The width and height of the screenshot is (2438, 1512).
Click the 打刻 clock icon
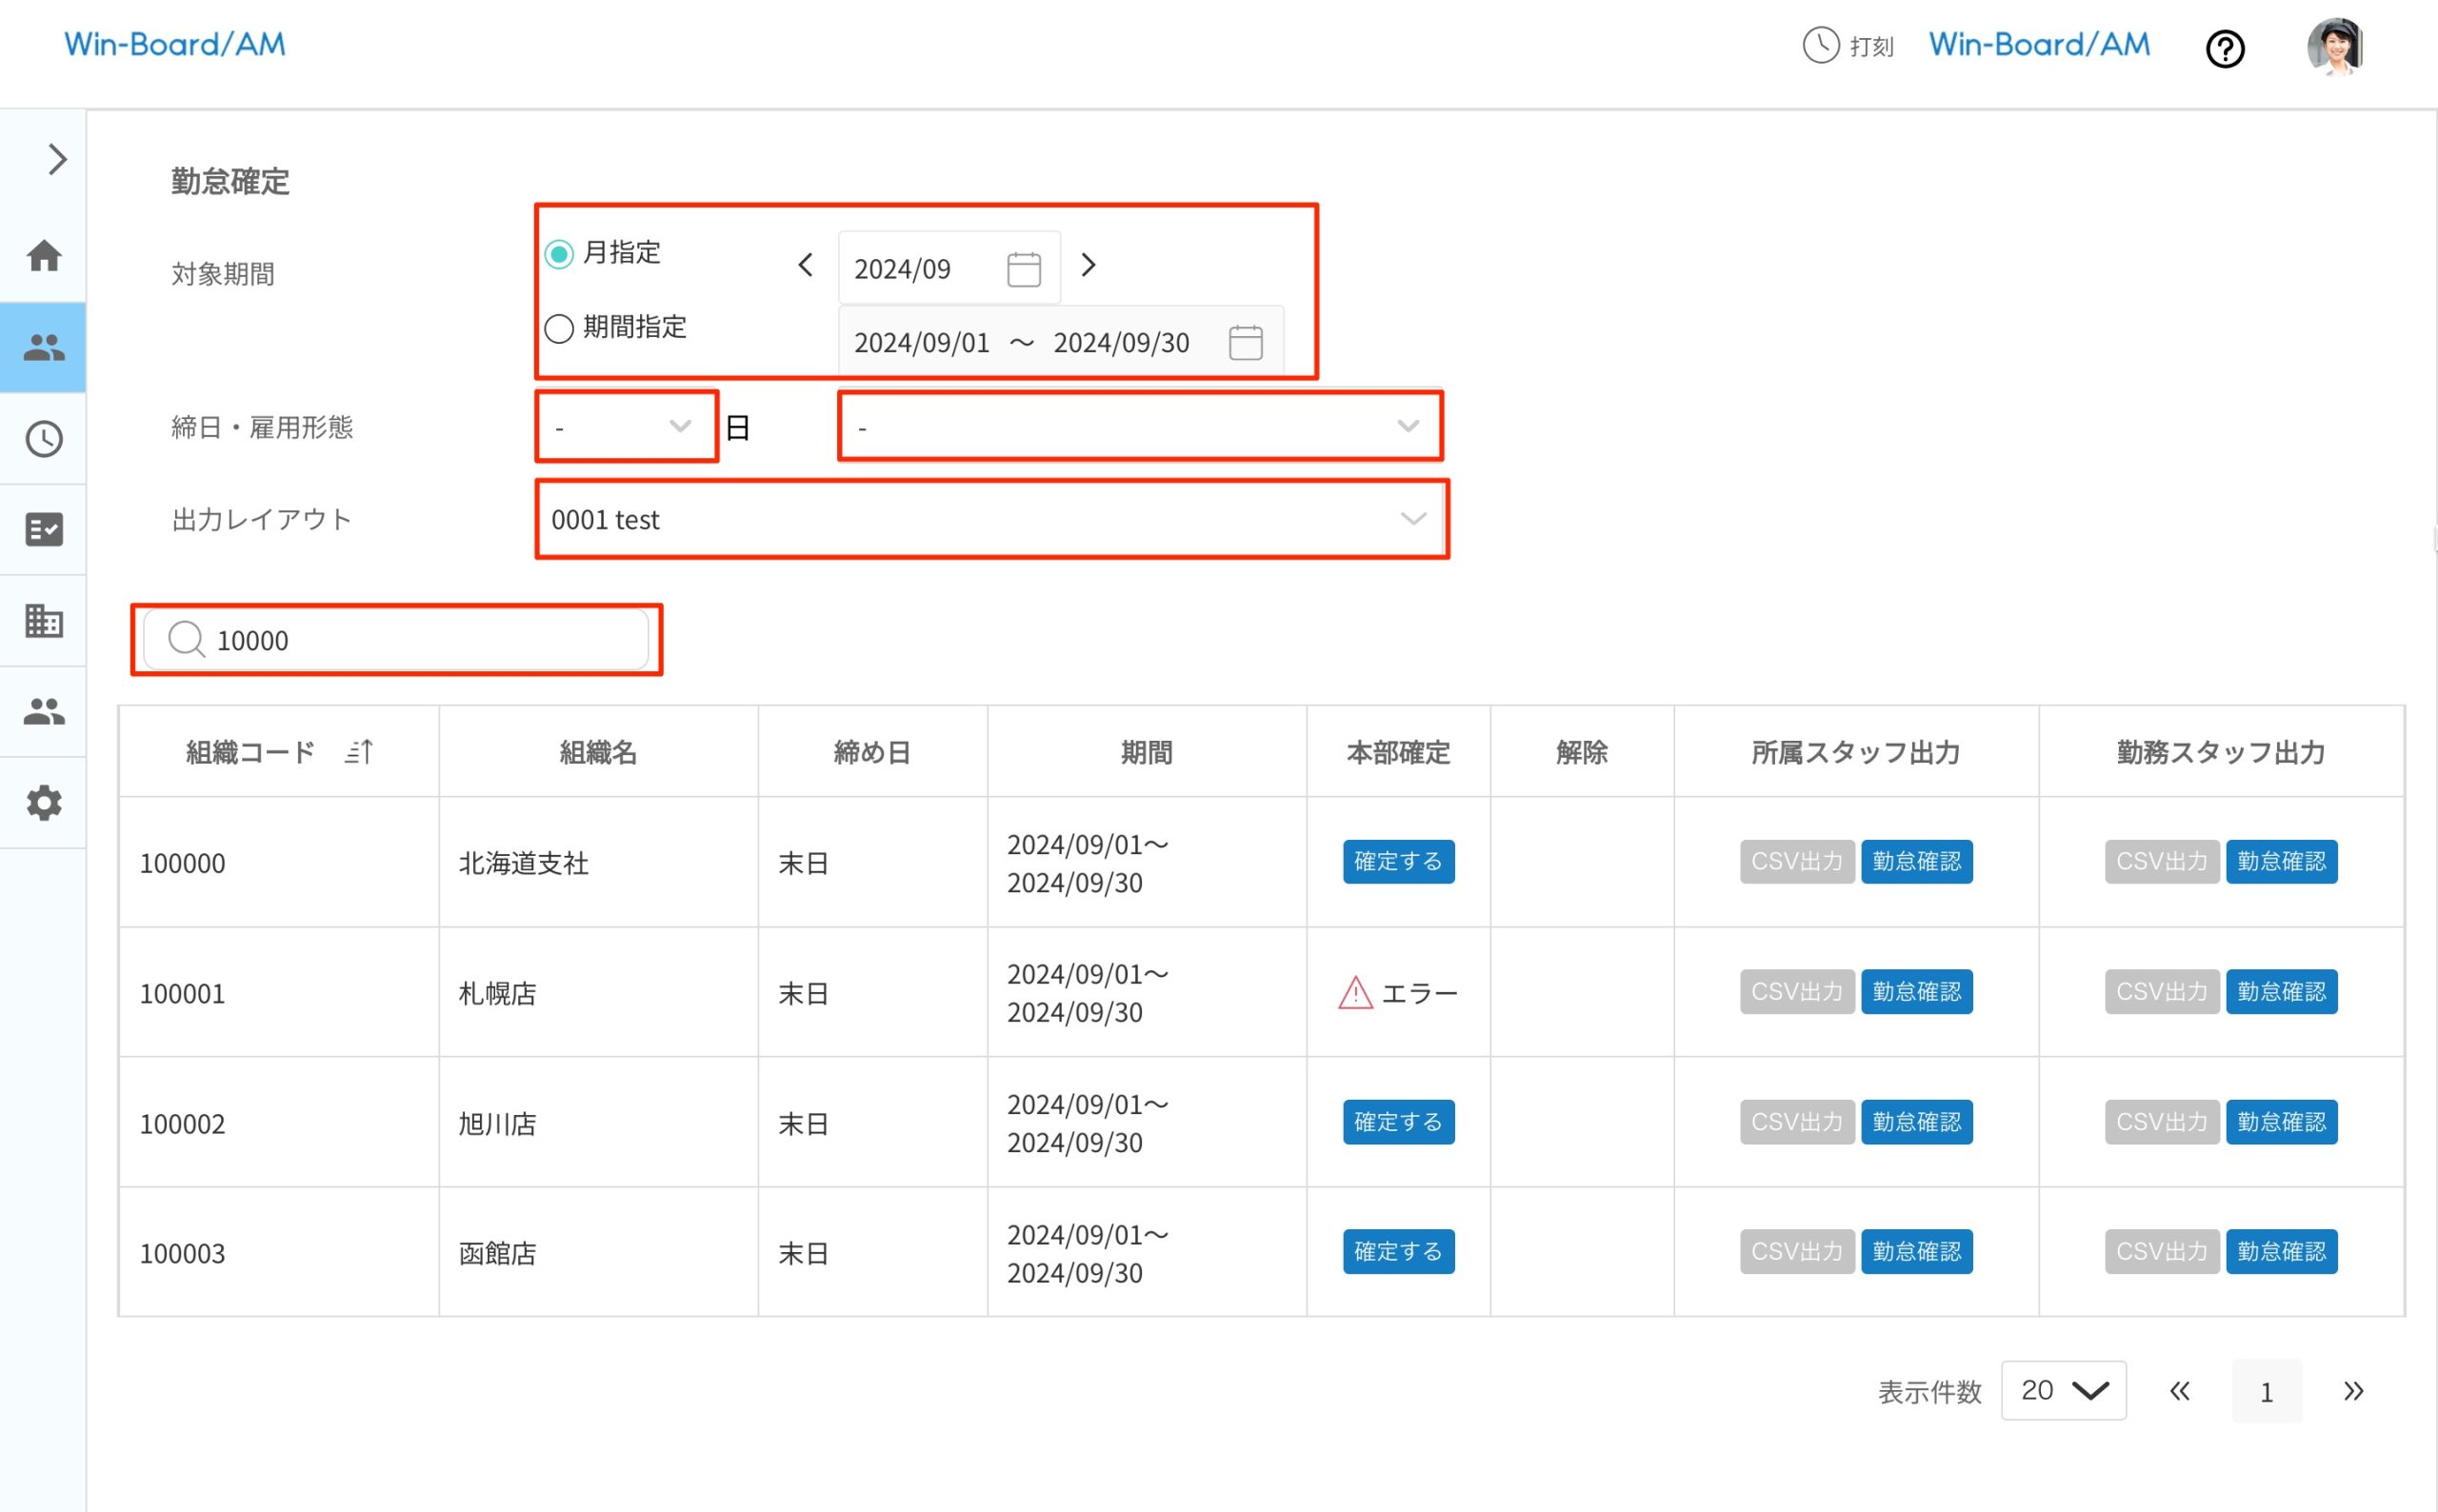1821,45
